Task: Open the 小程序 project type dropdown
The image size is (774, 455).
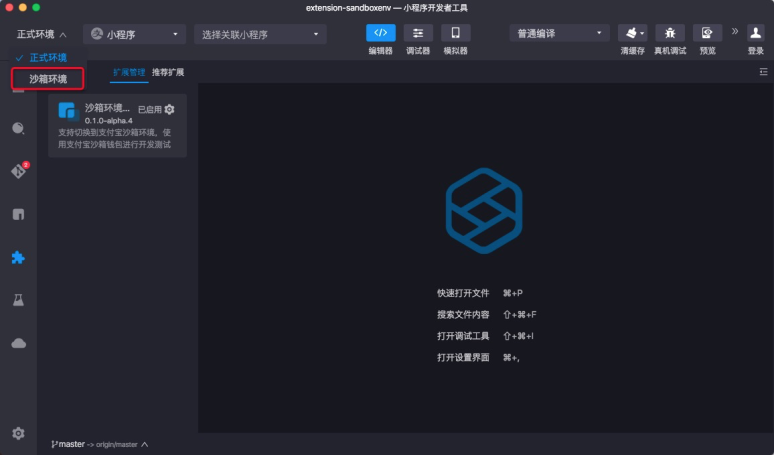Action: click(134, 34)
